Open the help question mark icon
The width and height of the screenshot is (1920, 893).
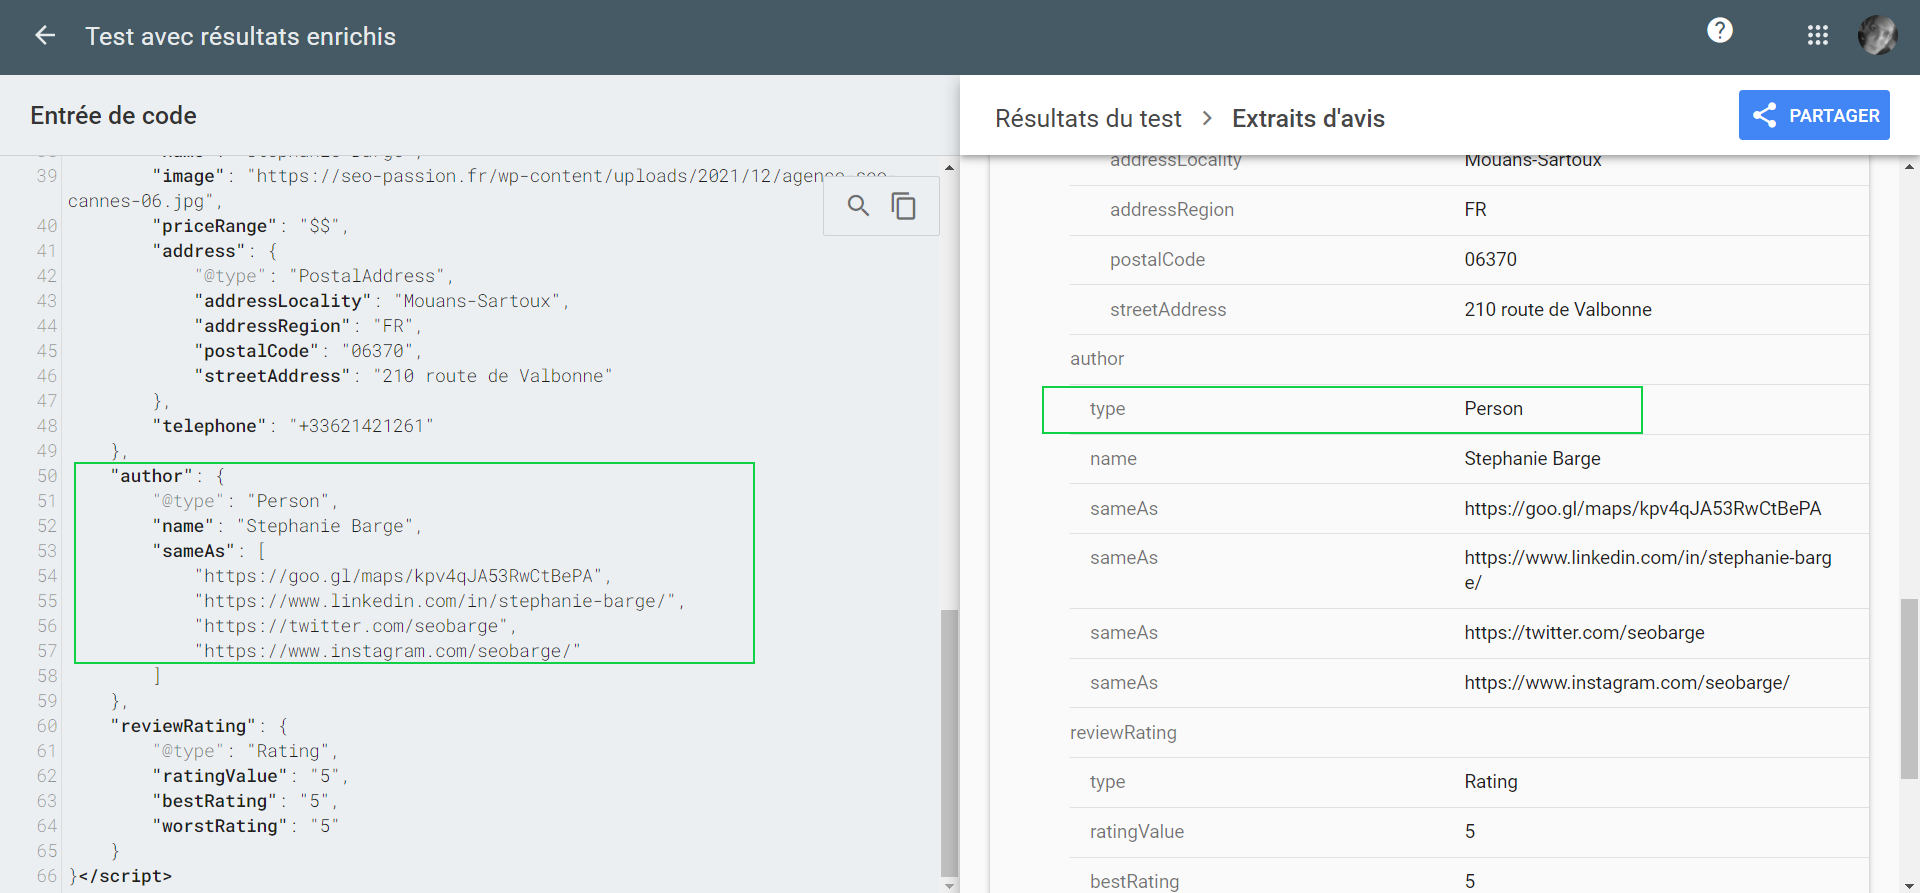tap(1719, 31)
